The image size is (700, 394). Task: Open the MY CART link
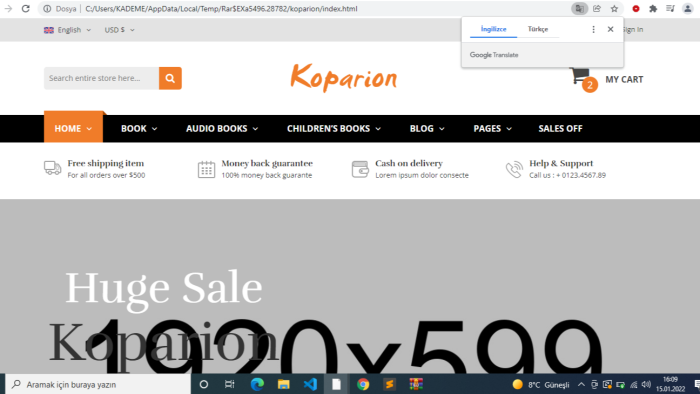(624, 79)
